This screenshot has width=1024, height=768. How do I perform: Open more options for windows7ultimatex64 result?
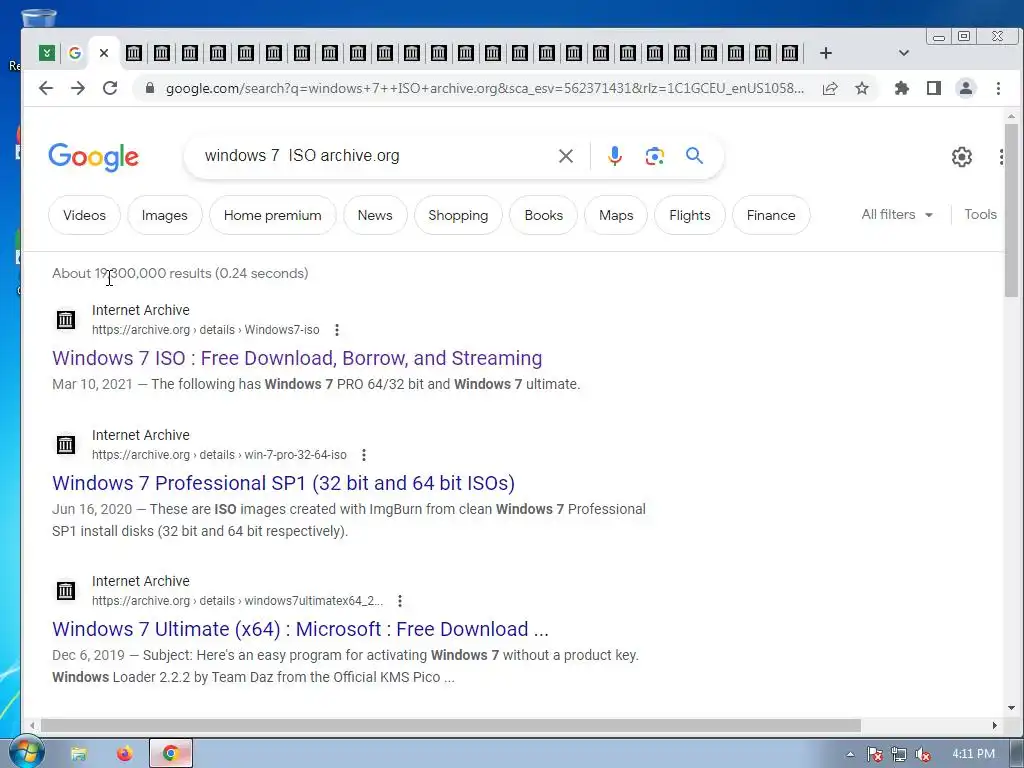tap(400, 601)
